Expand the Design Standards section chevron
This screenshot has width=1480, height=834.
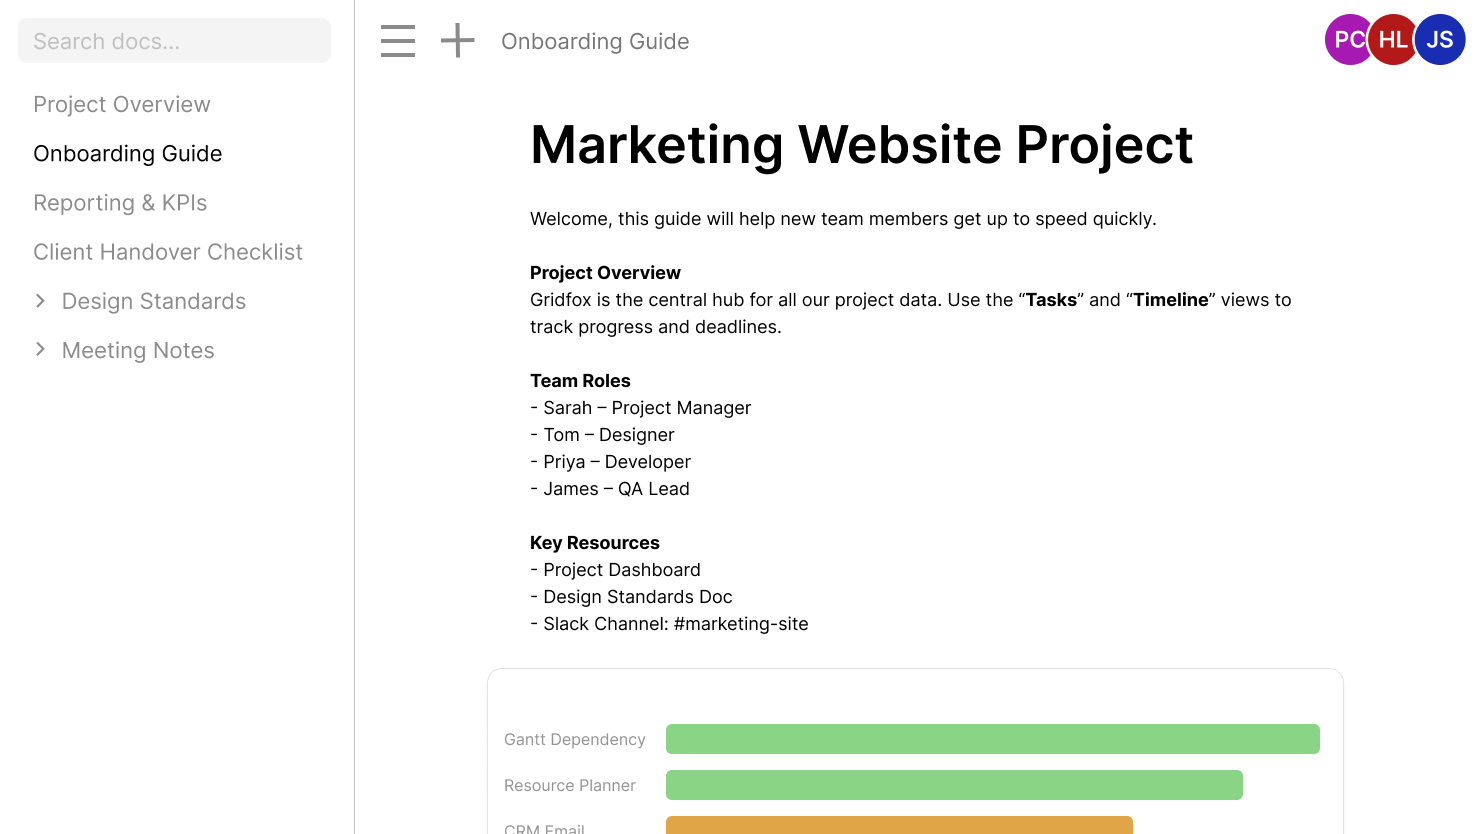(40, 301)
